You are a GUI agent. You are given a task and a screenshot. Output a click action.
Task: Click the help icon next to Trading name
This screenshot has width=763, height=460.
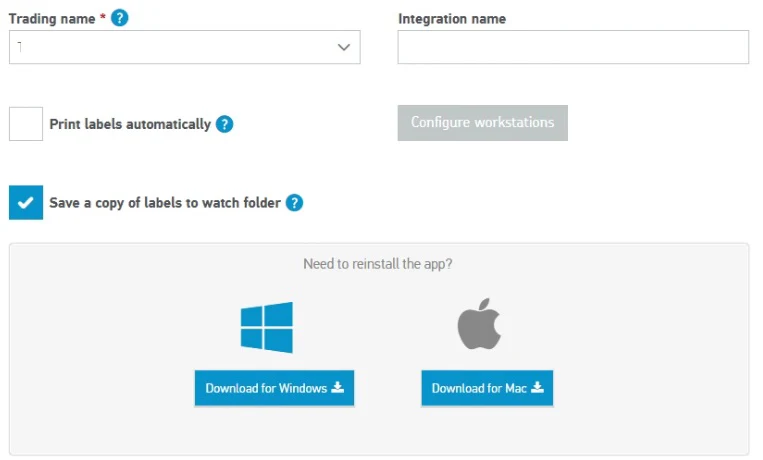point(120,18)
